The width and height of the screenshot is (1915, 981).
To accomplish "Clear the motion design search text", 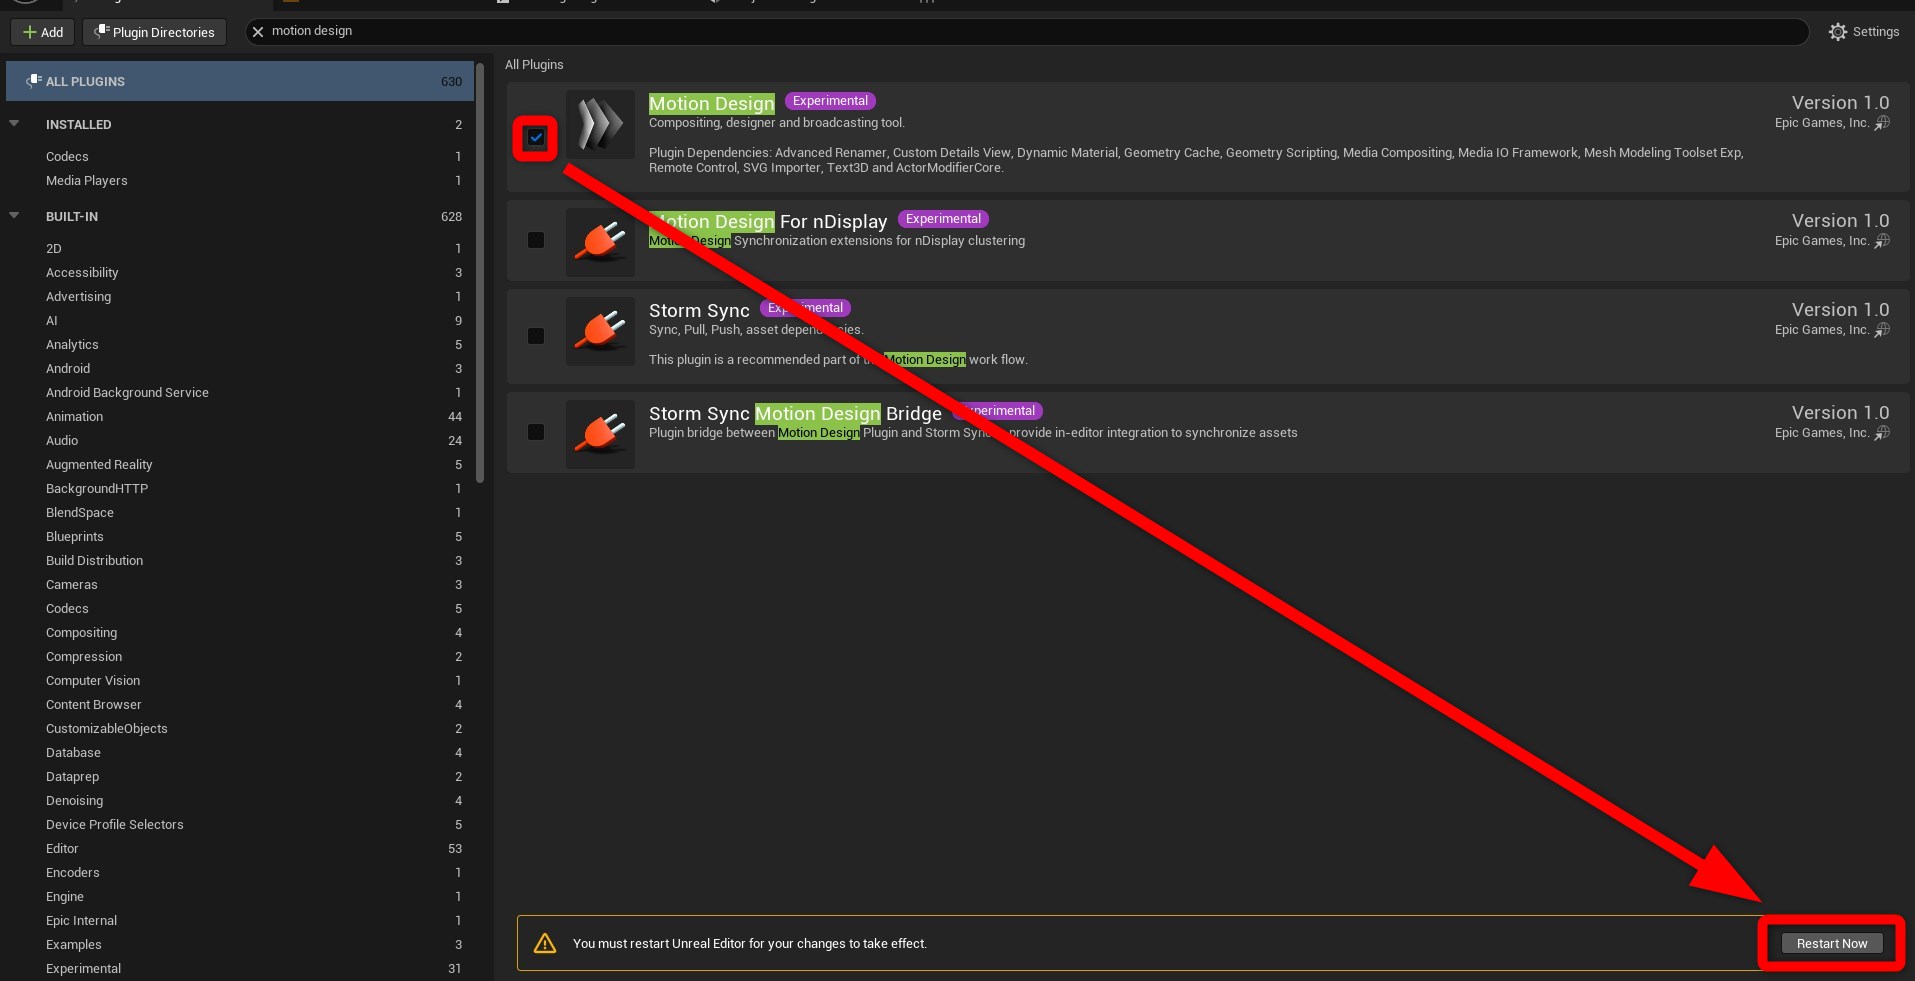I will click(x=258, y=32).
